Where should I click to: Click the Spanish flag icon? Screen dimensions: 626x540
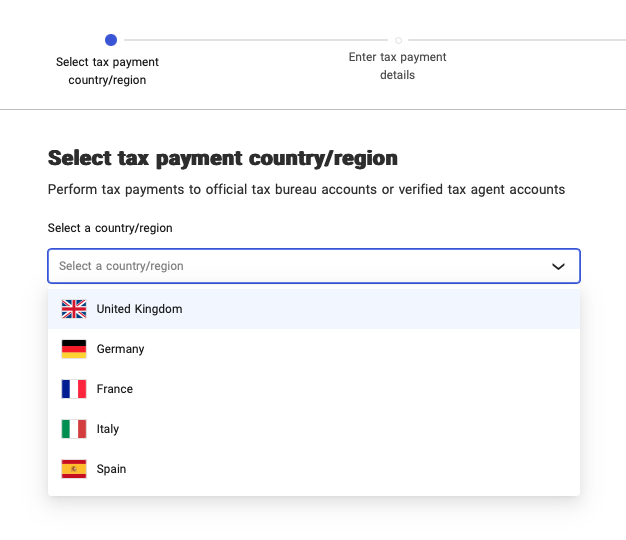[x=74, y=469]
